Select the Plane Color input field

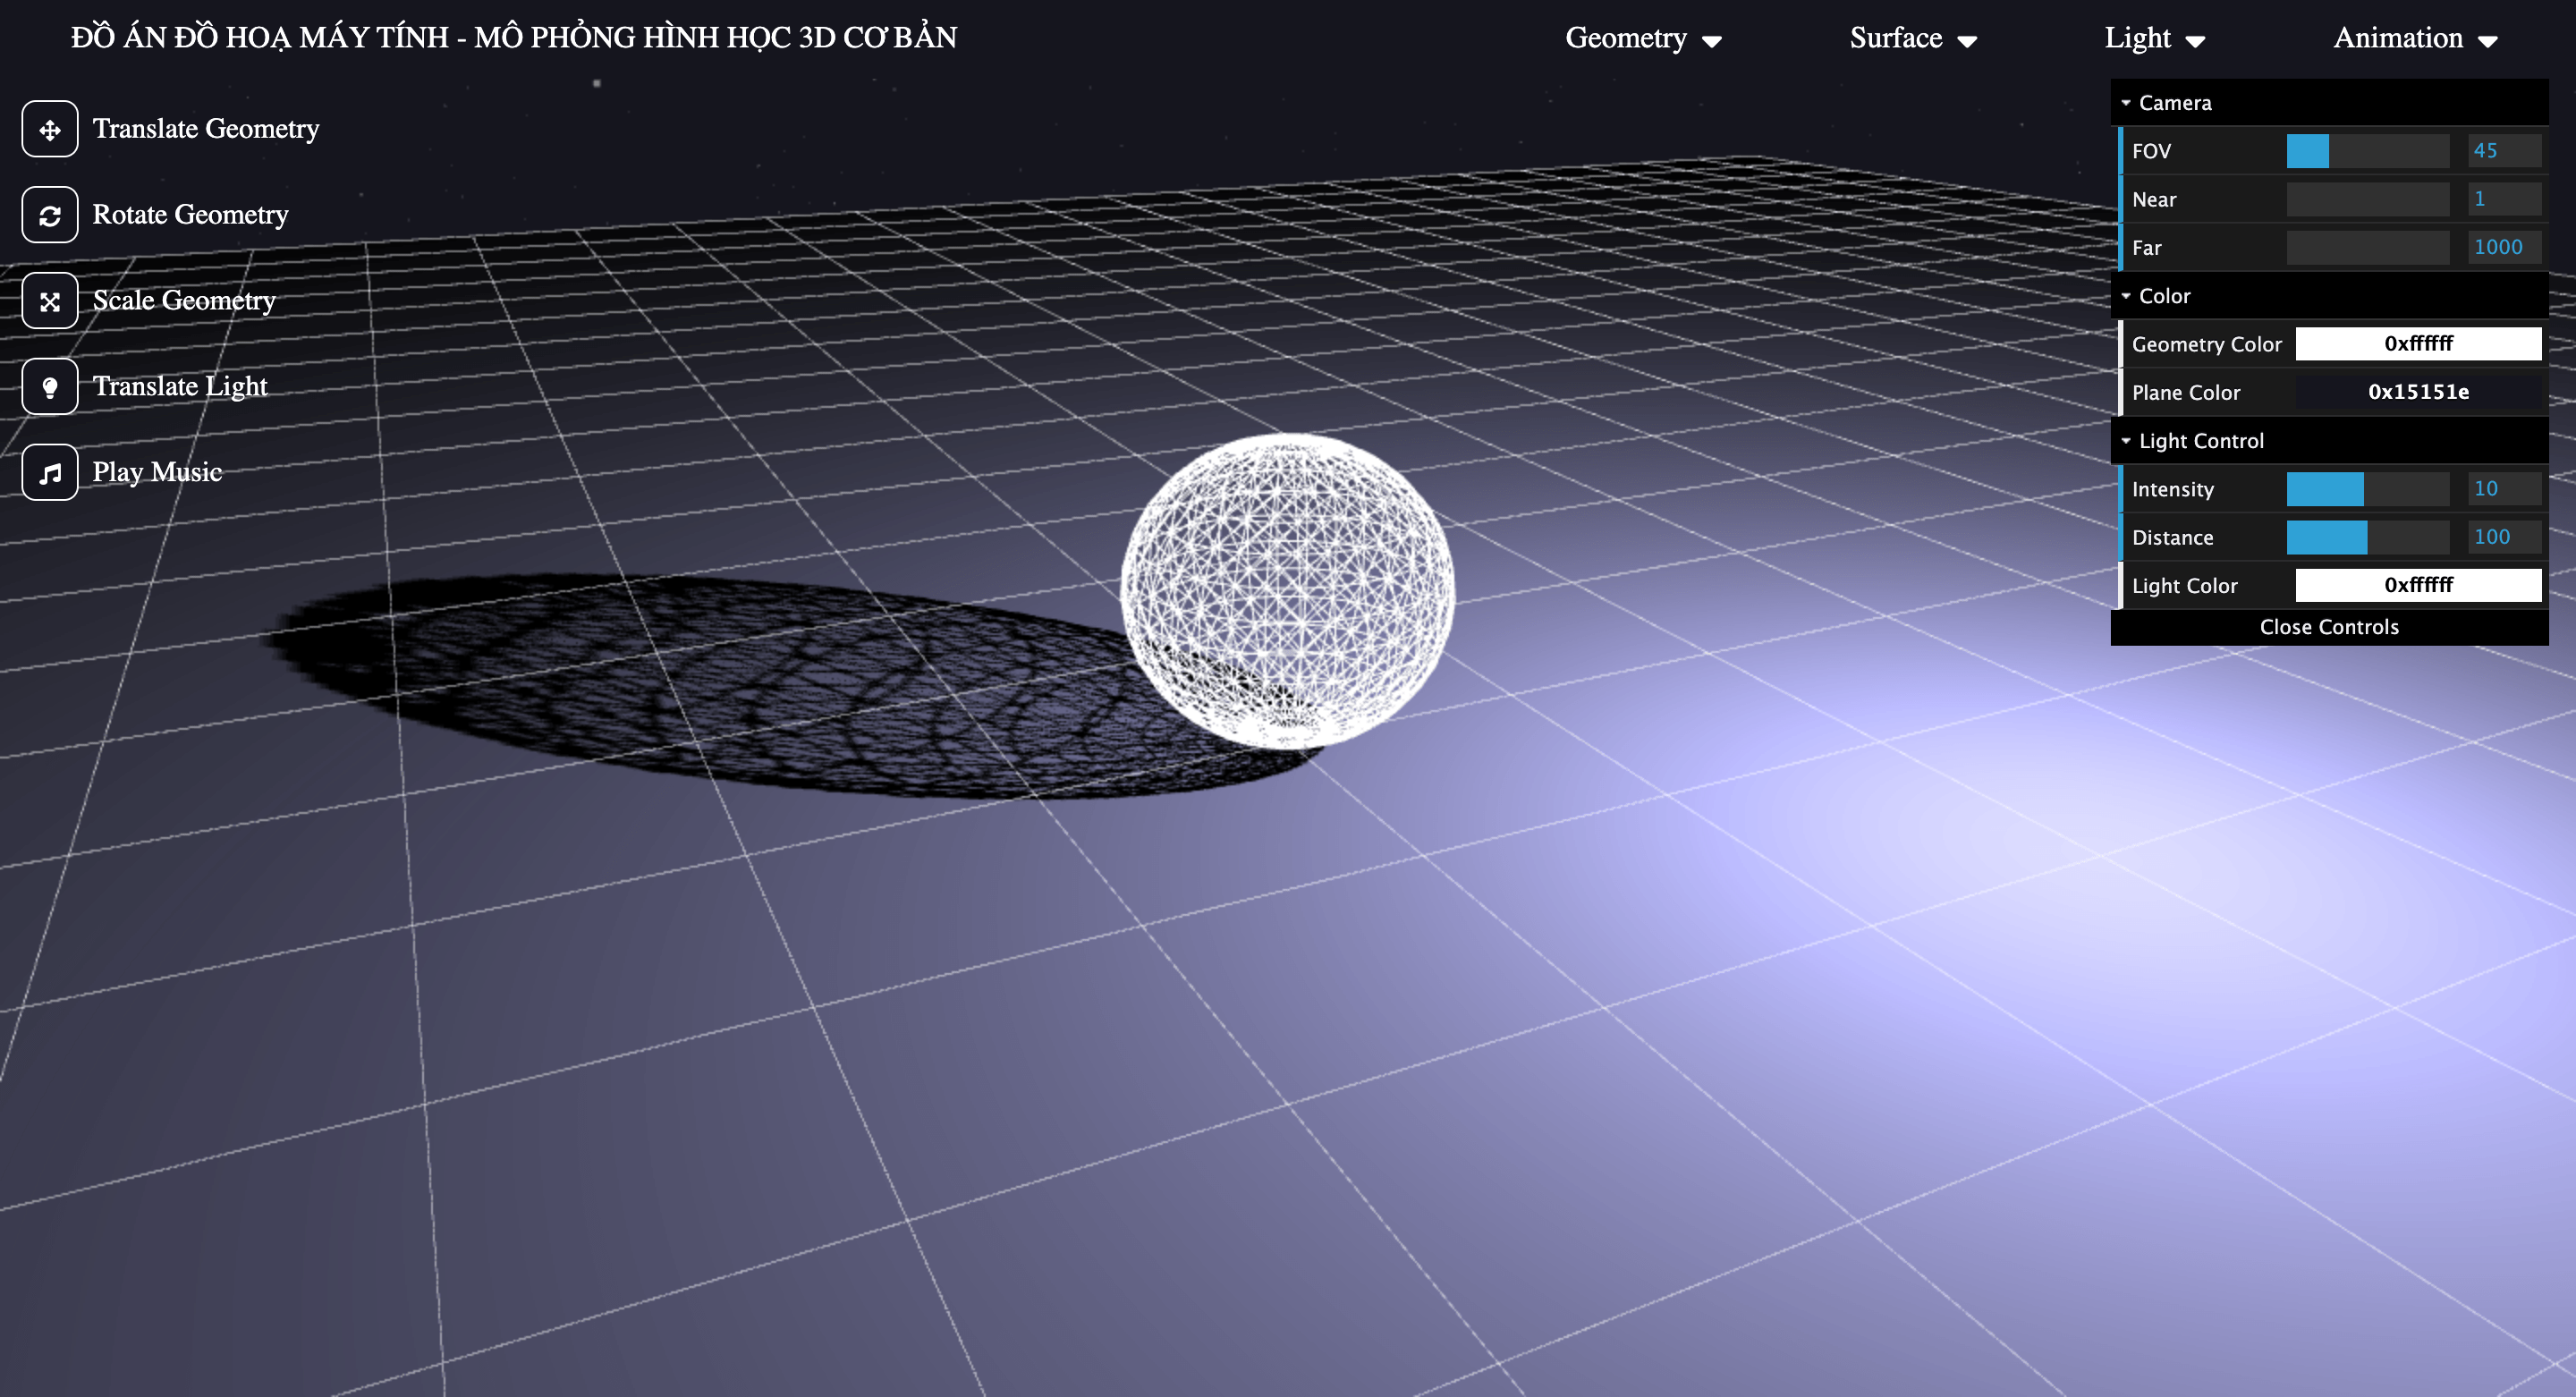coord(2410,393)
